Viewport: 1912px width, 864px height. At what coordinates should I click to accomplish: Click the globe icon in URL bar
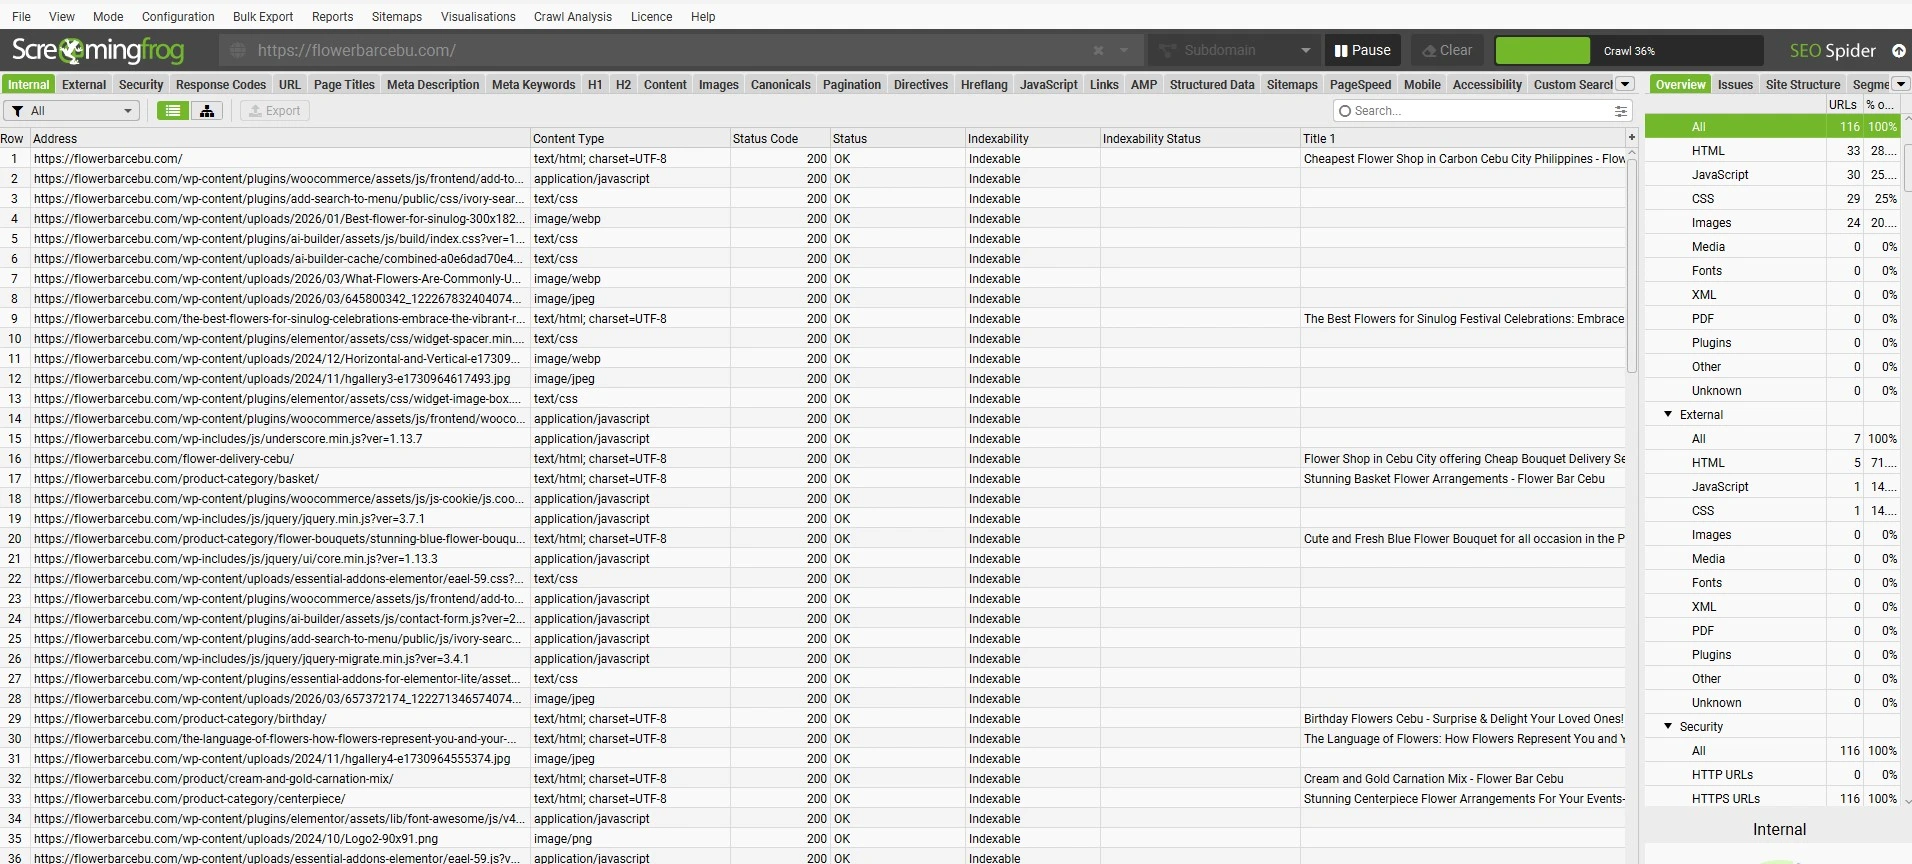click(238, 50)
